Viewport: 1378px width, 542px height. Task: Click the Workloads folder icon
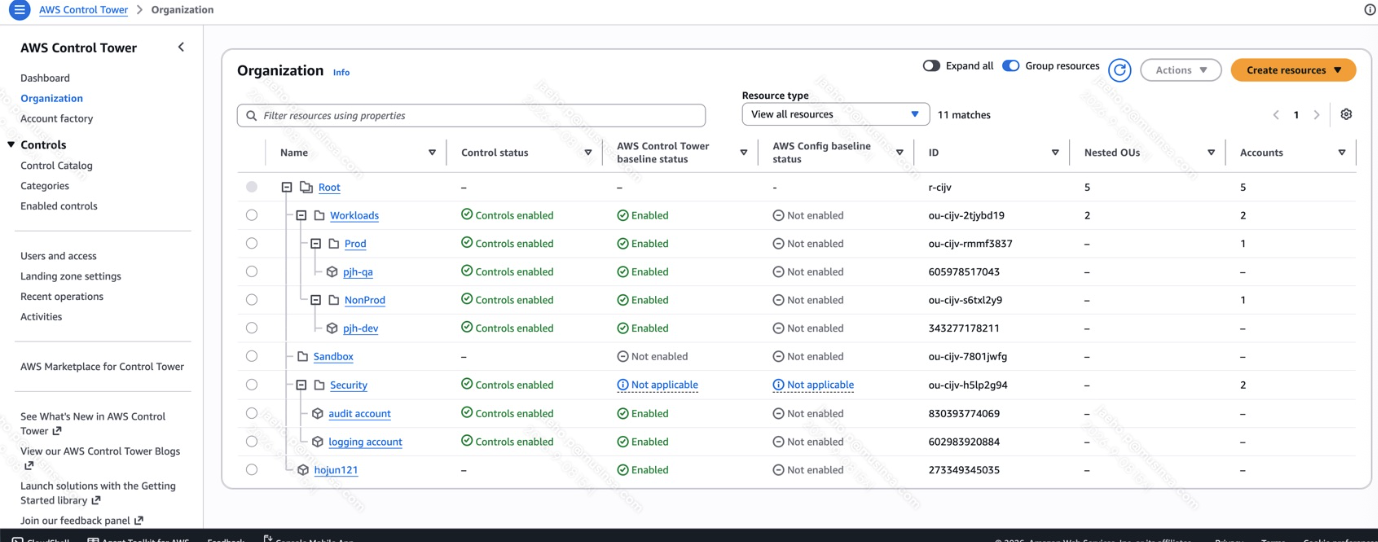[319, 215]
